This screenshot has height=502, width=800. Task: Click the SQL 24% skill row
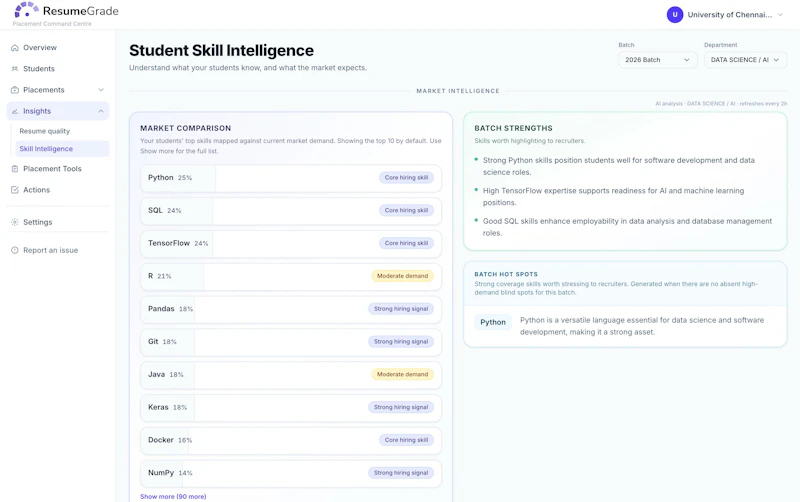[x=291, y=211]
